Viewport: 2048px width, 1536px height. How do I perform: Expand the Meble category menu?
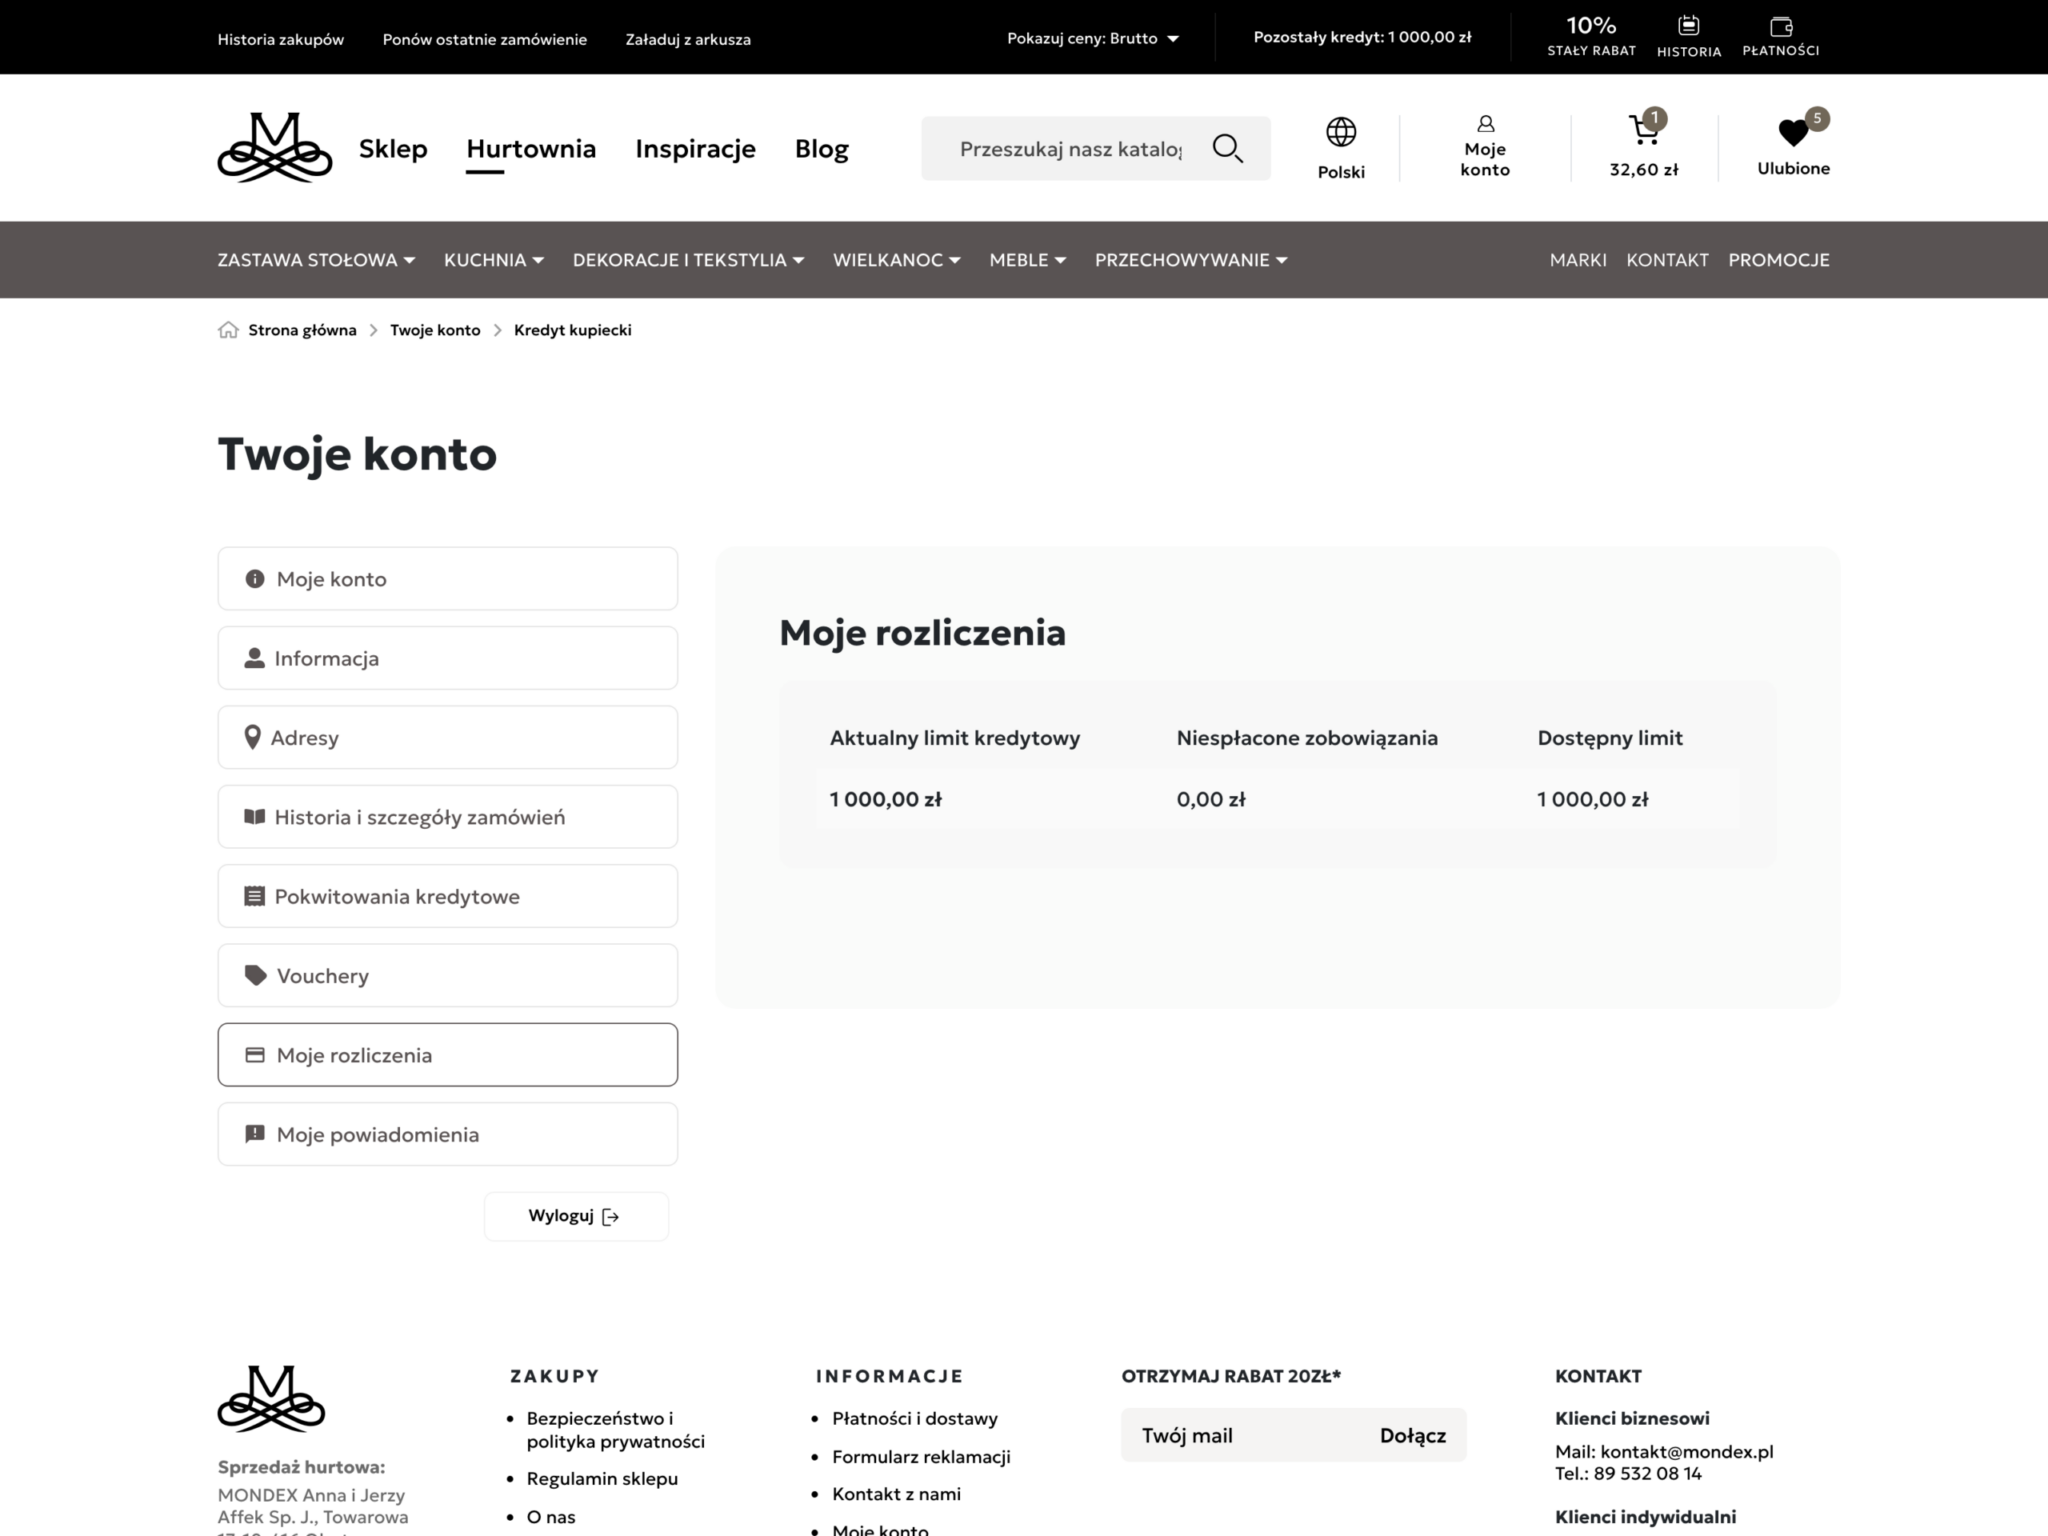1028,260
